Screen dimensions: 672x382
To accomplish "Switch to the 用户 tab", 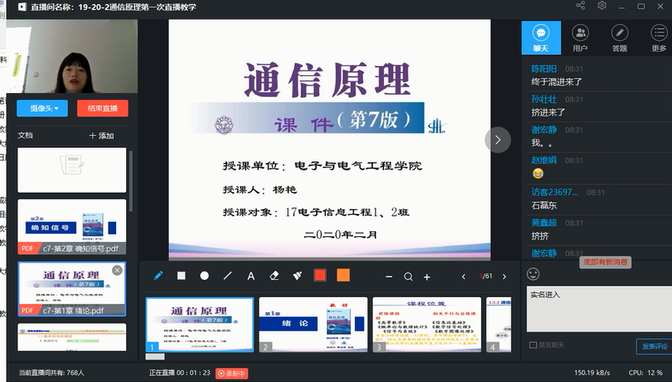I will point(580,38).
